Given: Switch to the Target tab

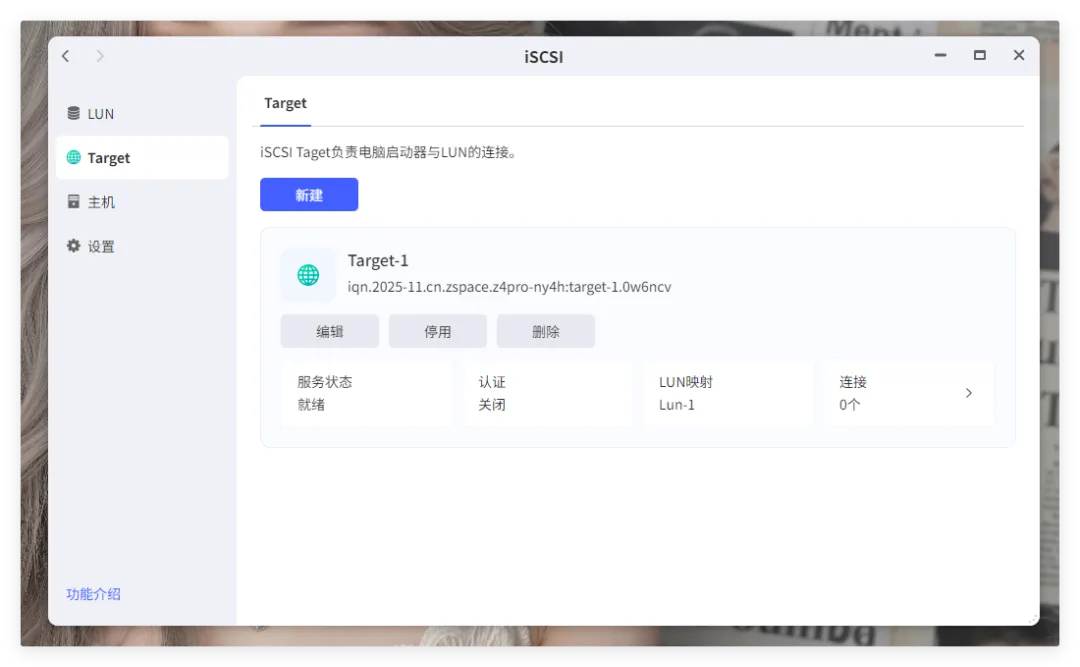Looking at the screenshot, I should pyautogui.click(x=285, y=103).
